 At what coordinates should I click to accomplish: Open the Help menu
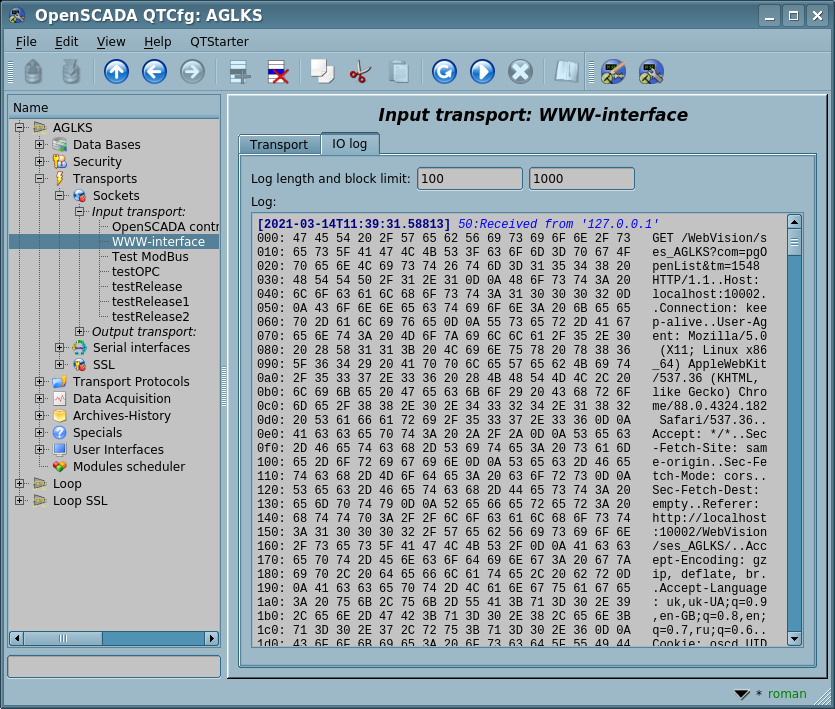point(158,42)
